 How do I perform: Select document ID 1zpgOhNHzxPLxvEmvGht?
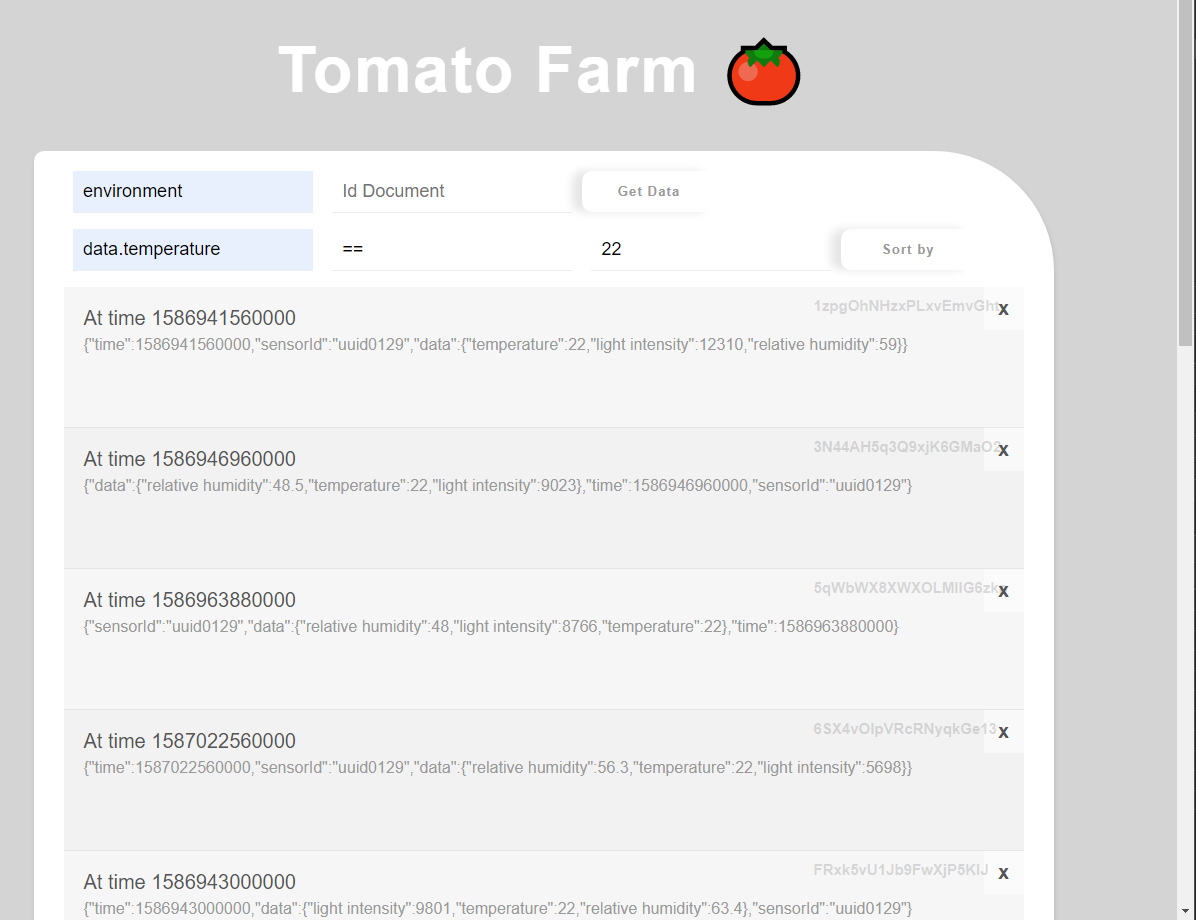[x=906, y=306]
